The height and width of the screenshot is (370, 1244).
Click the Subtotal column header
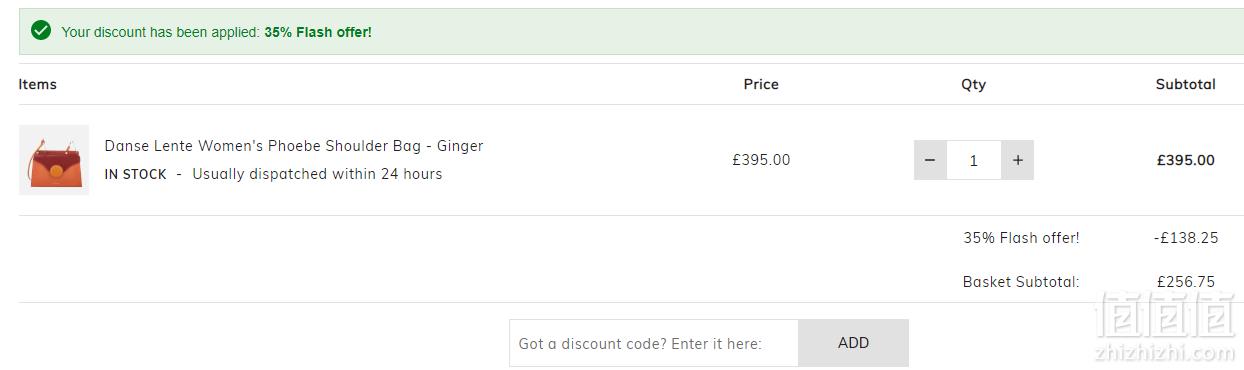1185,84
